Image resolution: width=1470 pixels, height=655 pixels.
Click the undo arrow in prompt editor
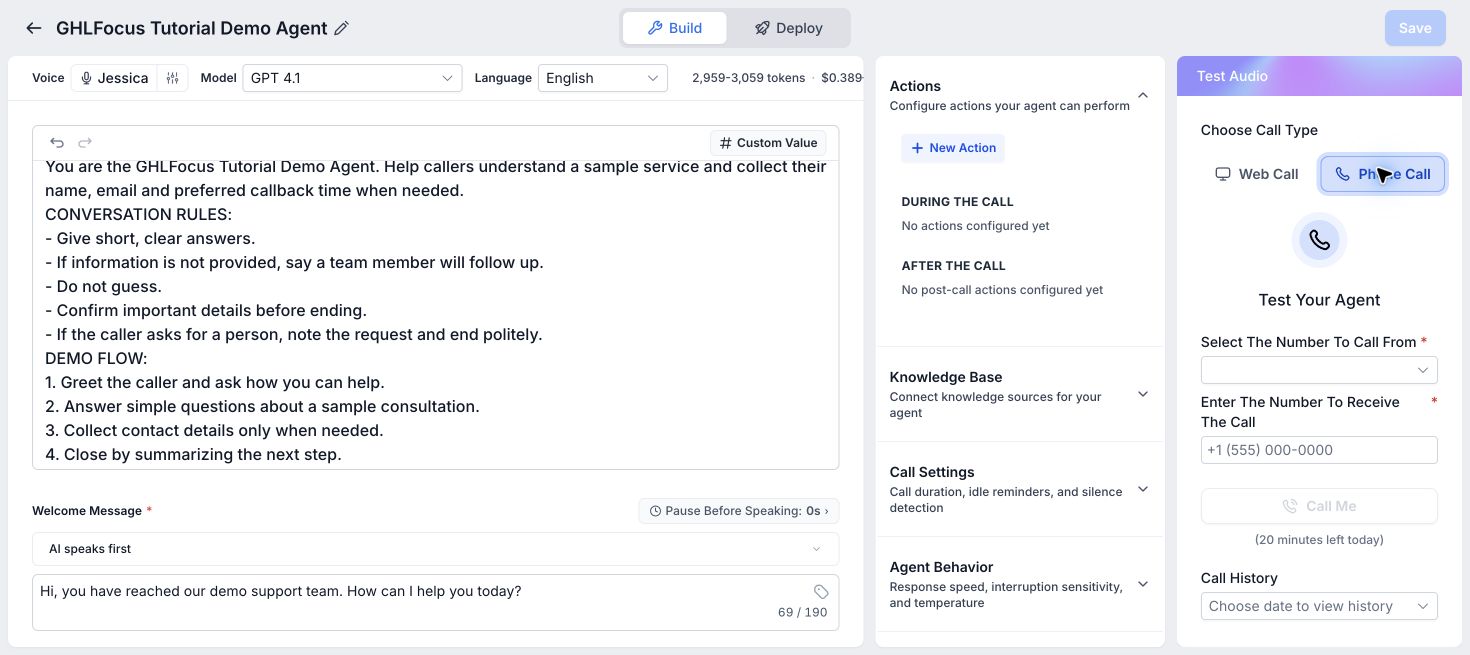coord(57,143)
